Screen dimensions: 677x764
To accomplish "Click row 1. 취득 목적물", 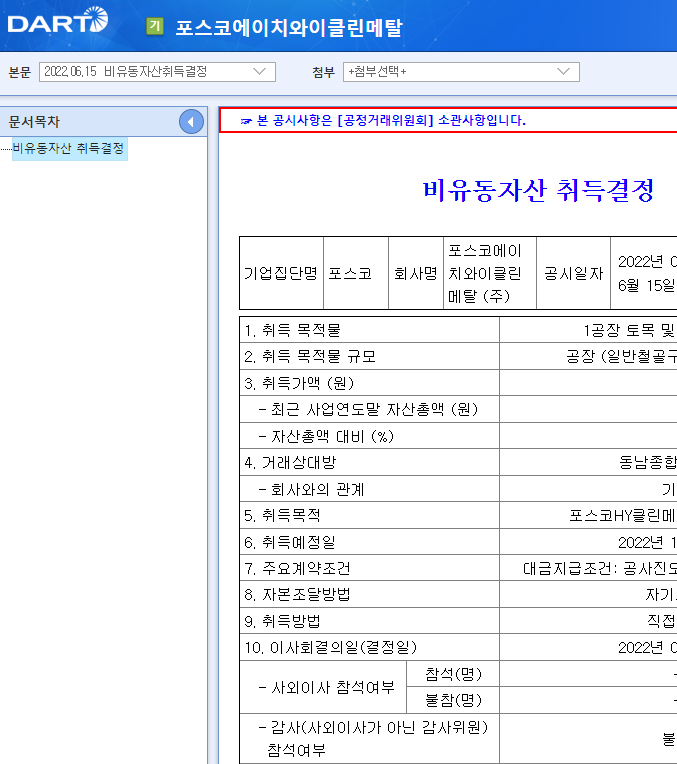I will [x=369, y=330].
